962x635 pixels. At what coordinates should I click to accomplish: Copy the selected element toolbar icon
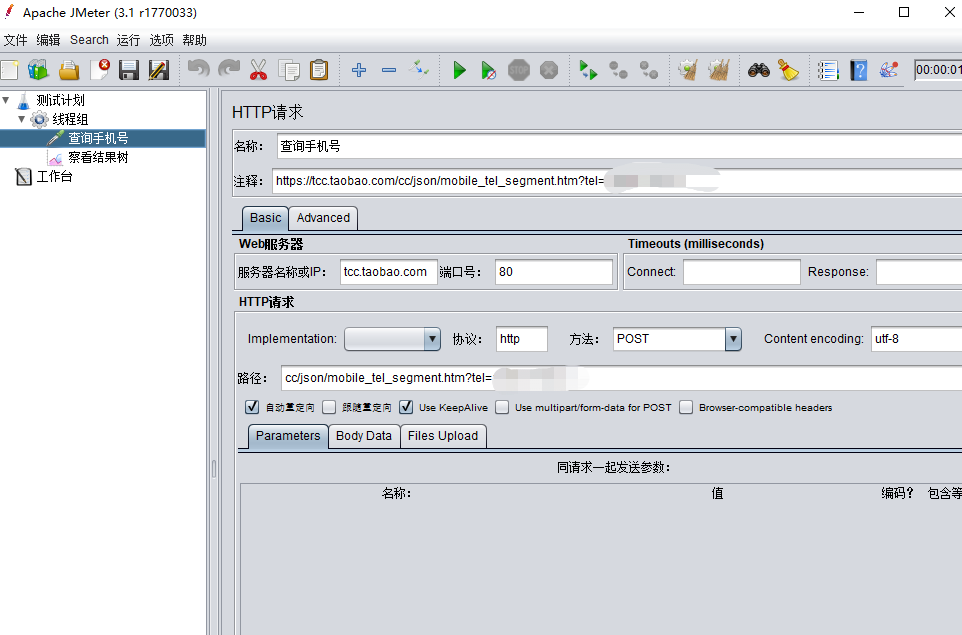[288, 70]
